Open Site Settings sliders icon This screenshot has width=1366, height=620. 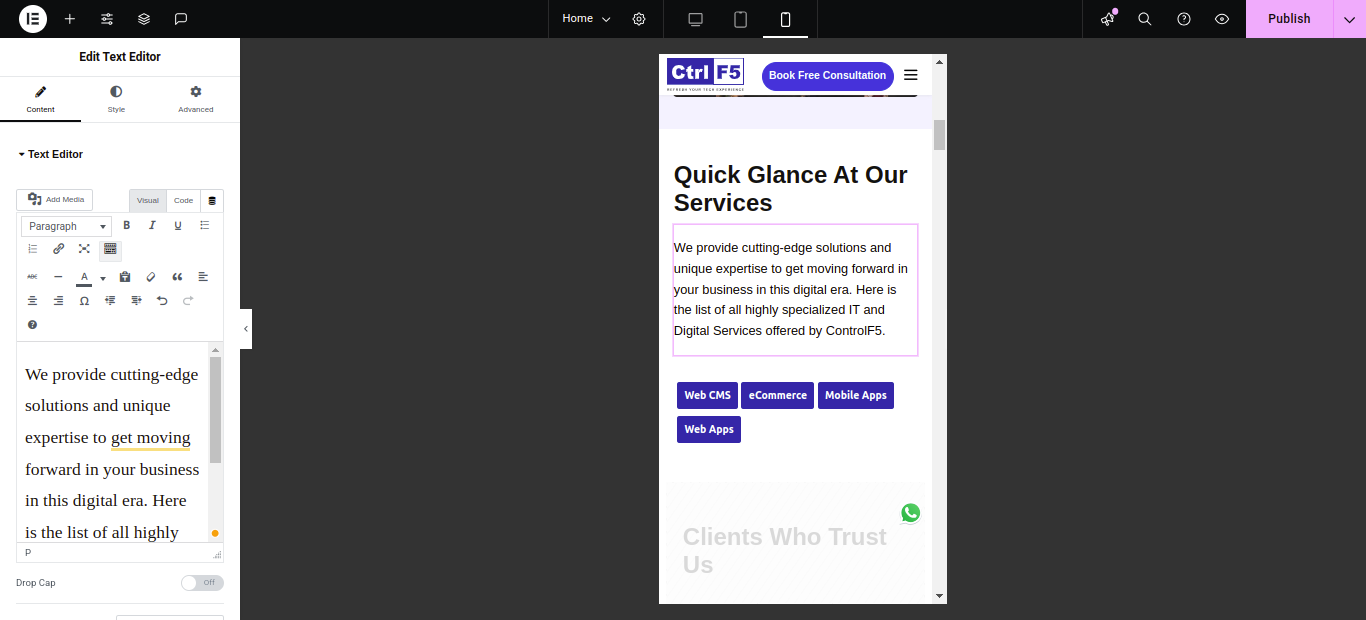107,19
